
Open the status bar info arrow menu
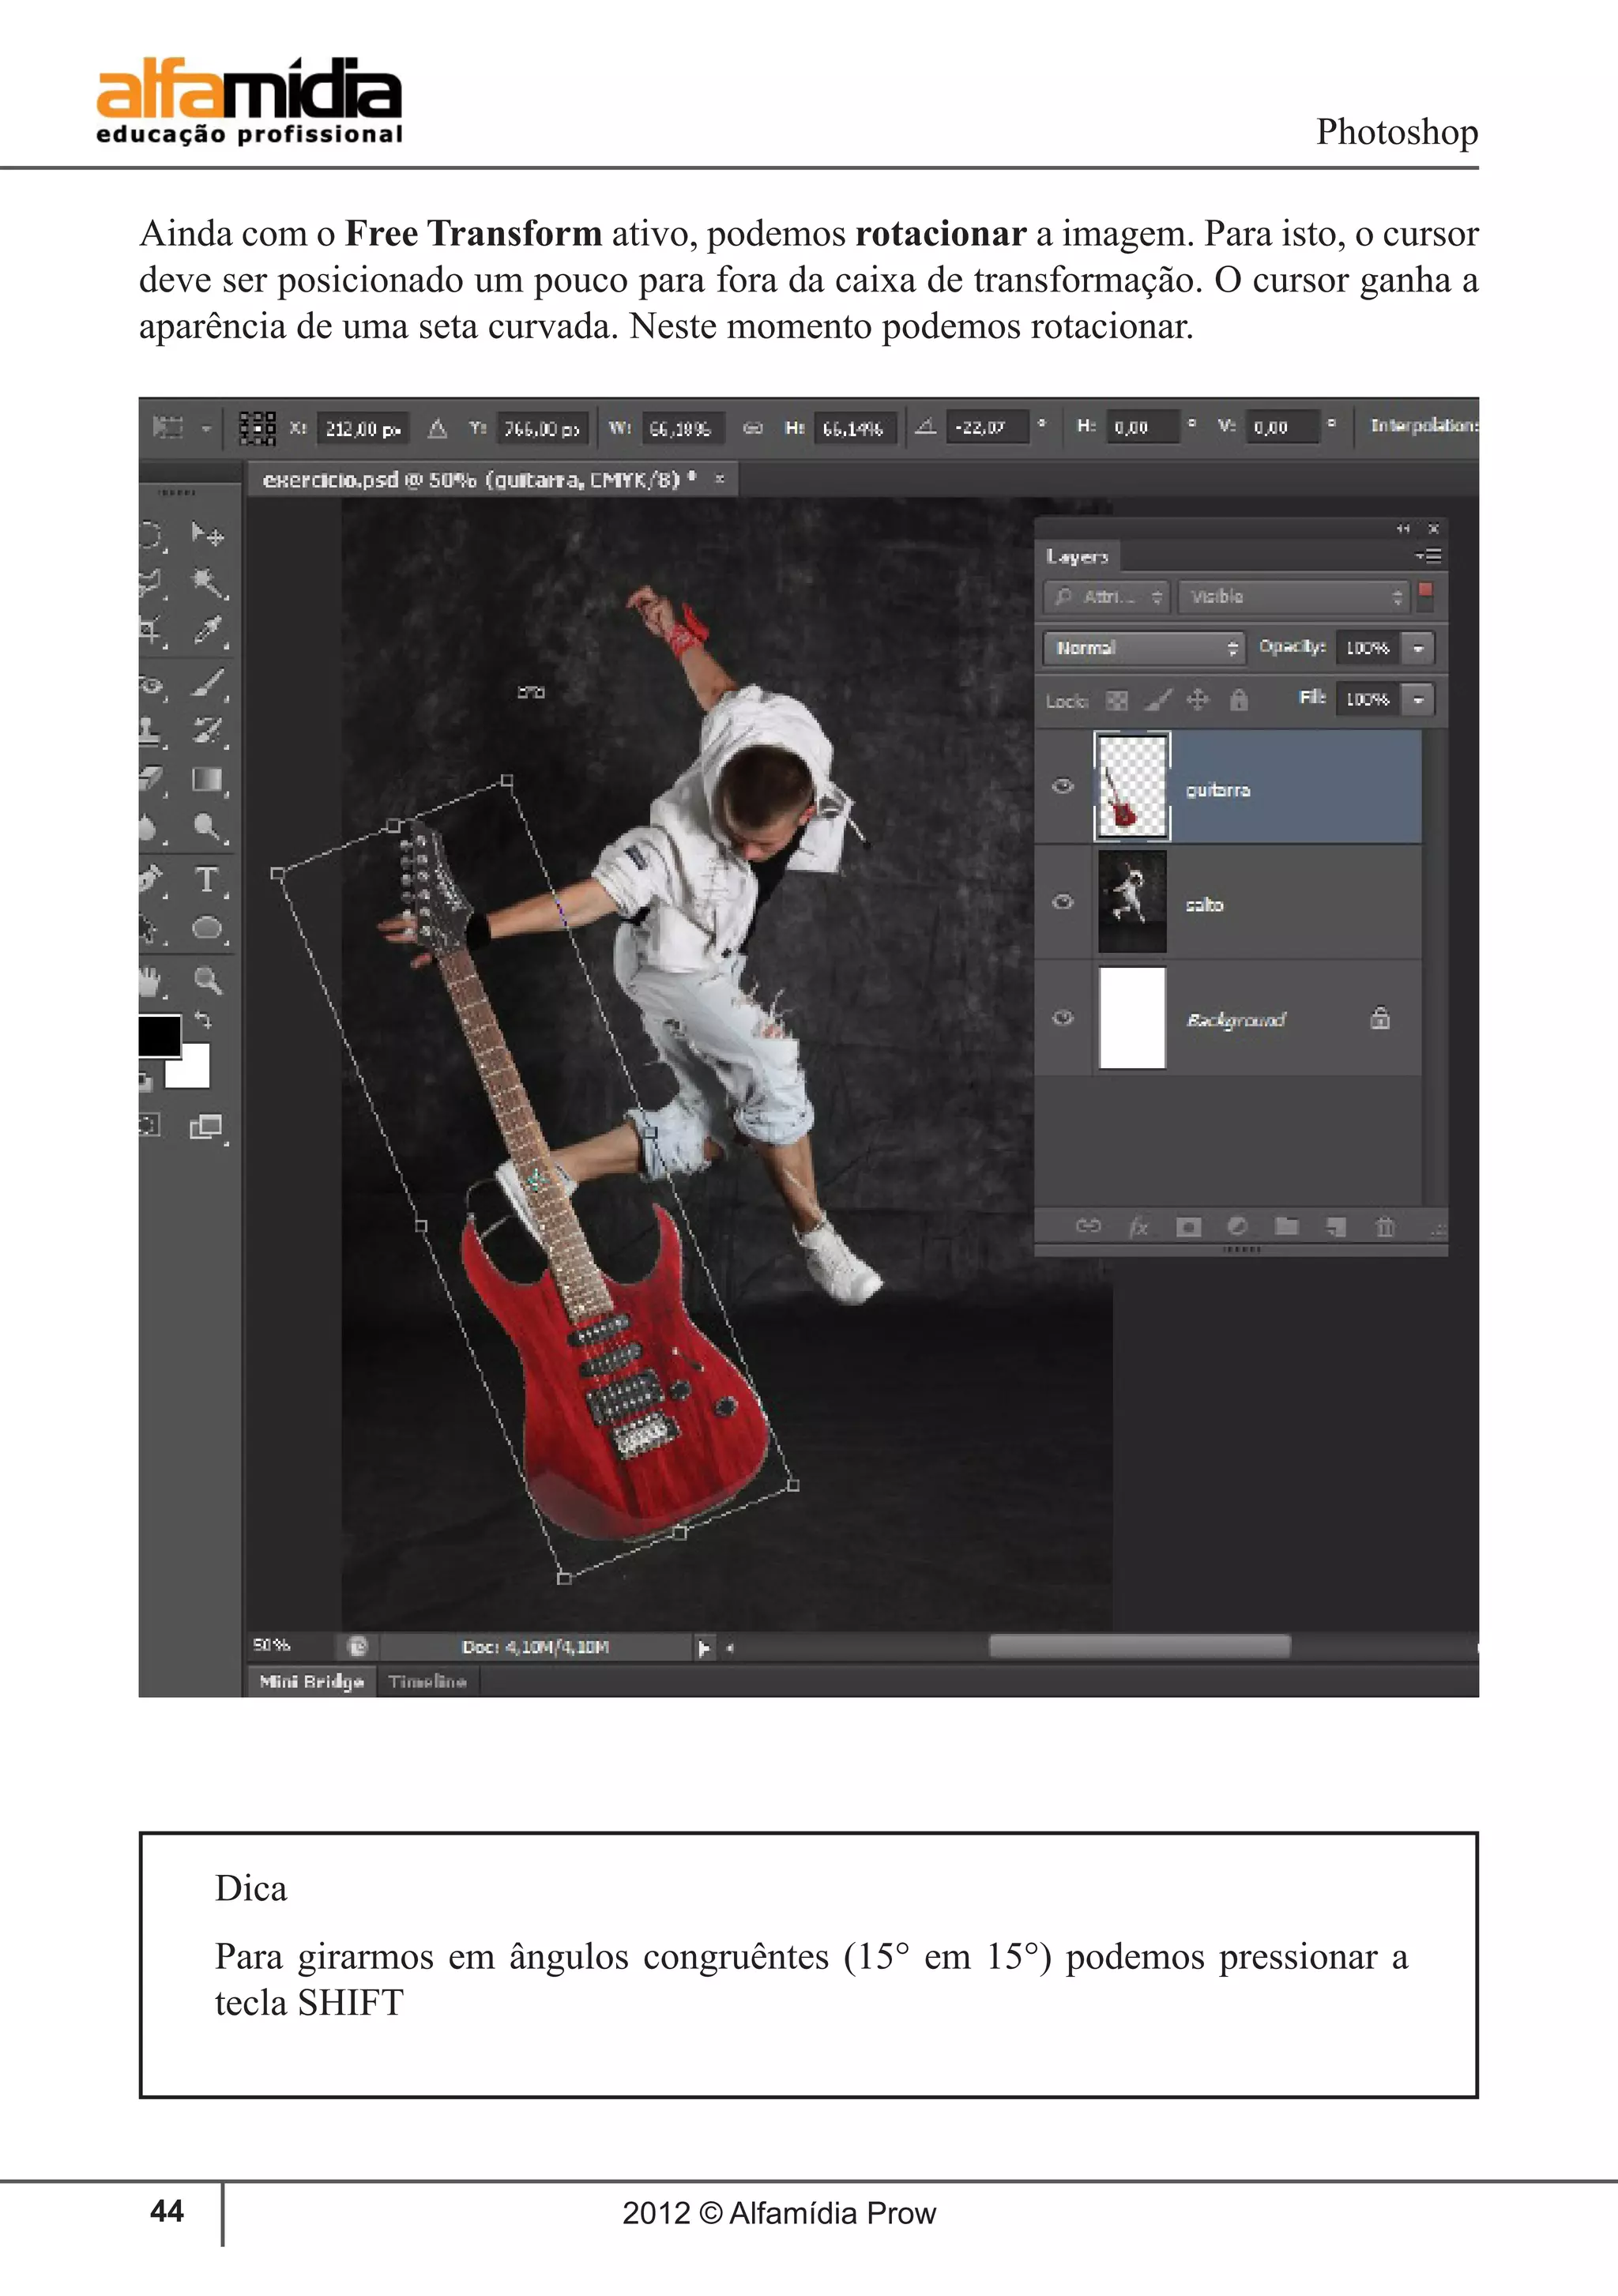click(705, 1647)
